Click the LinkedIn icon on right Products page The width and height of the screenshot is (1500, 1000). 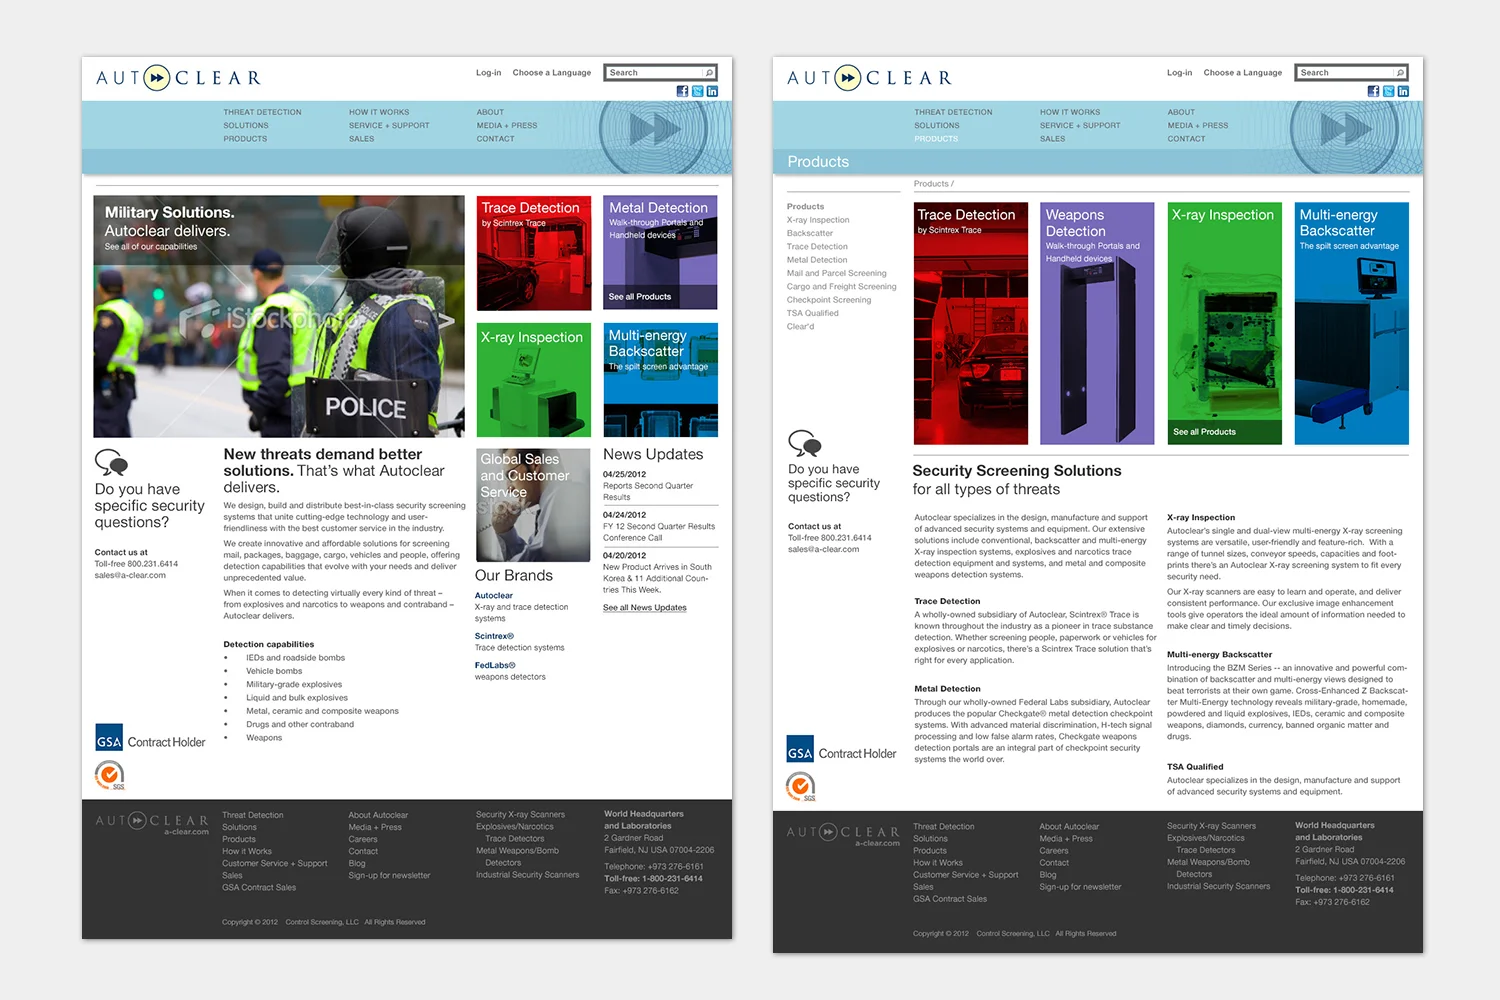coord(1403,91)
